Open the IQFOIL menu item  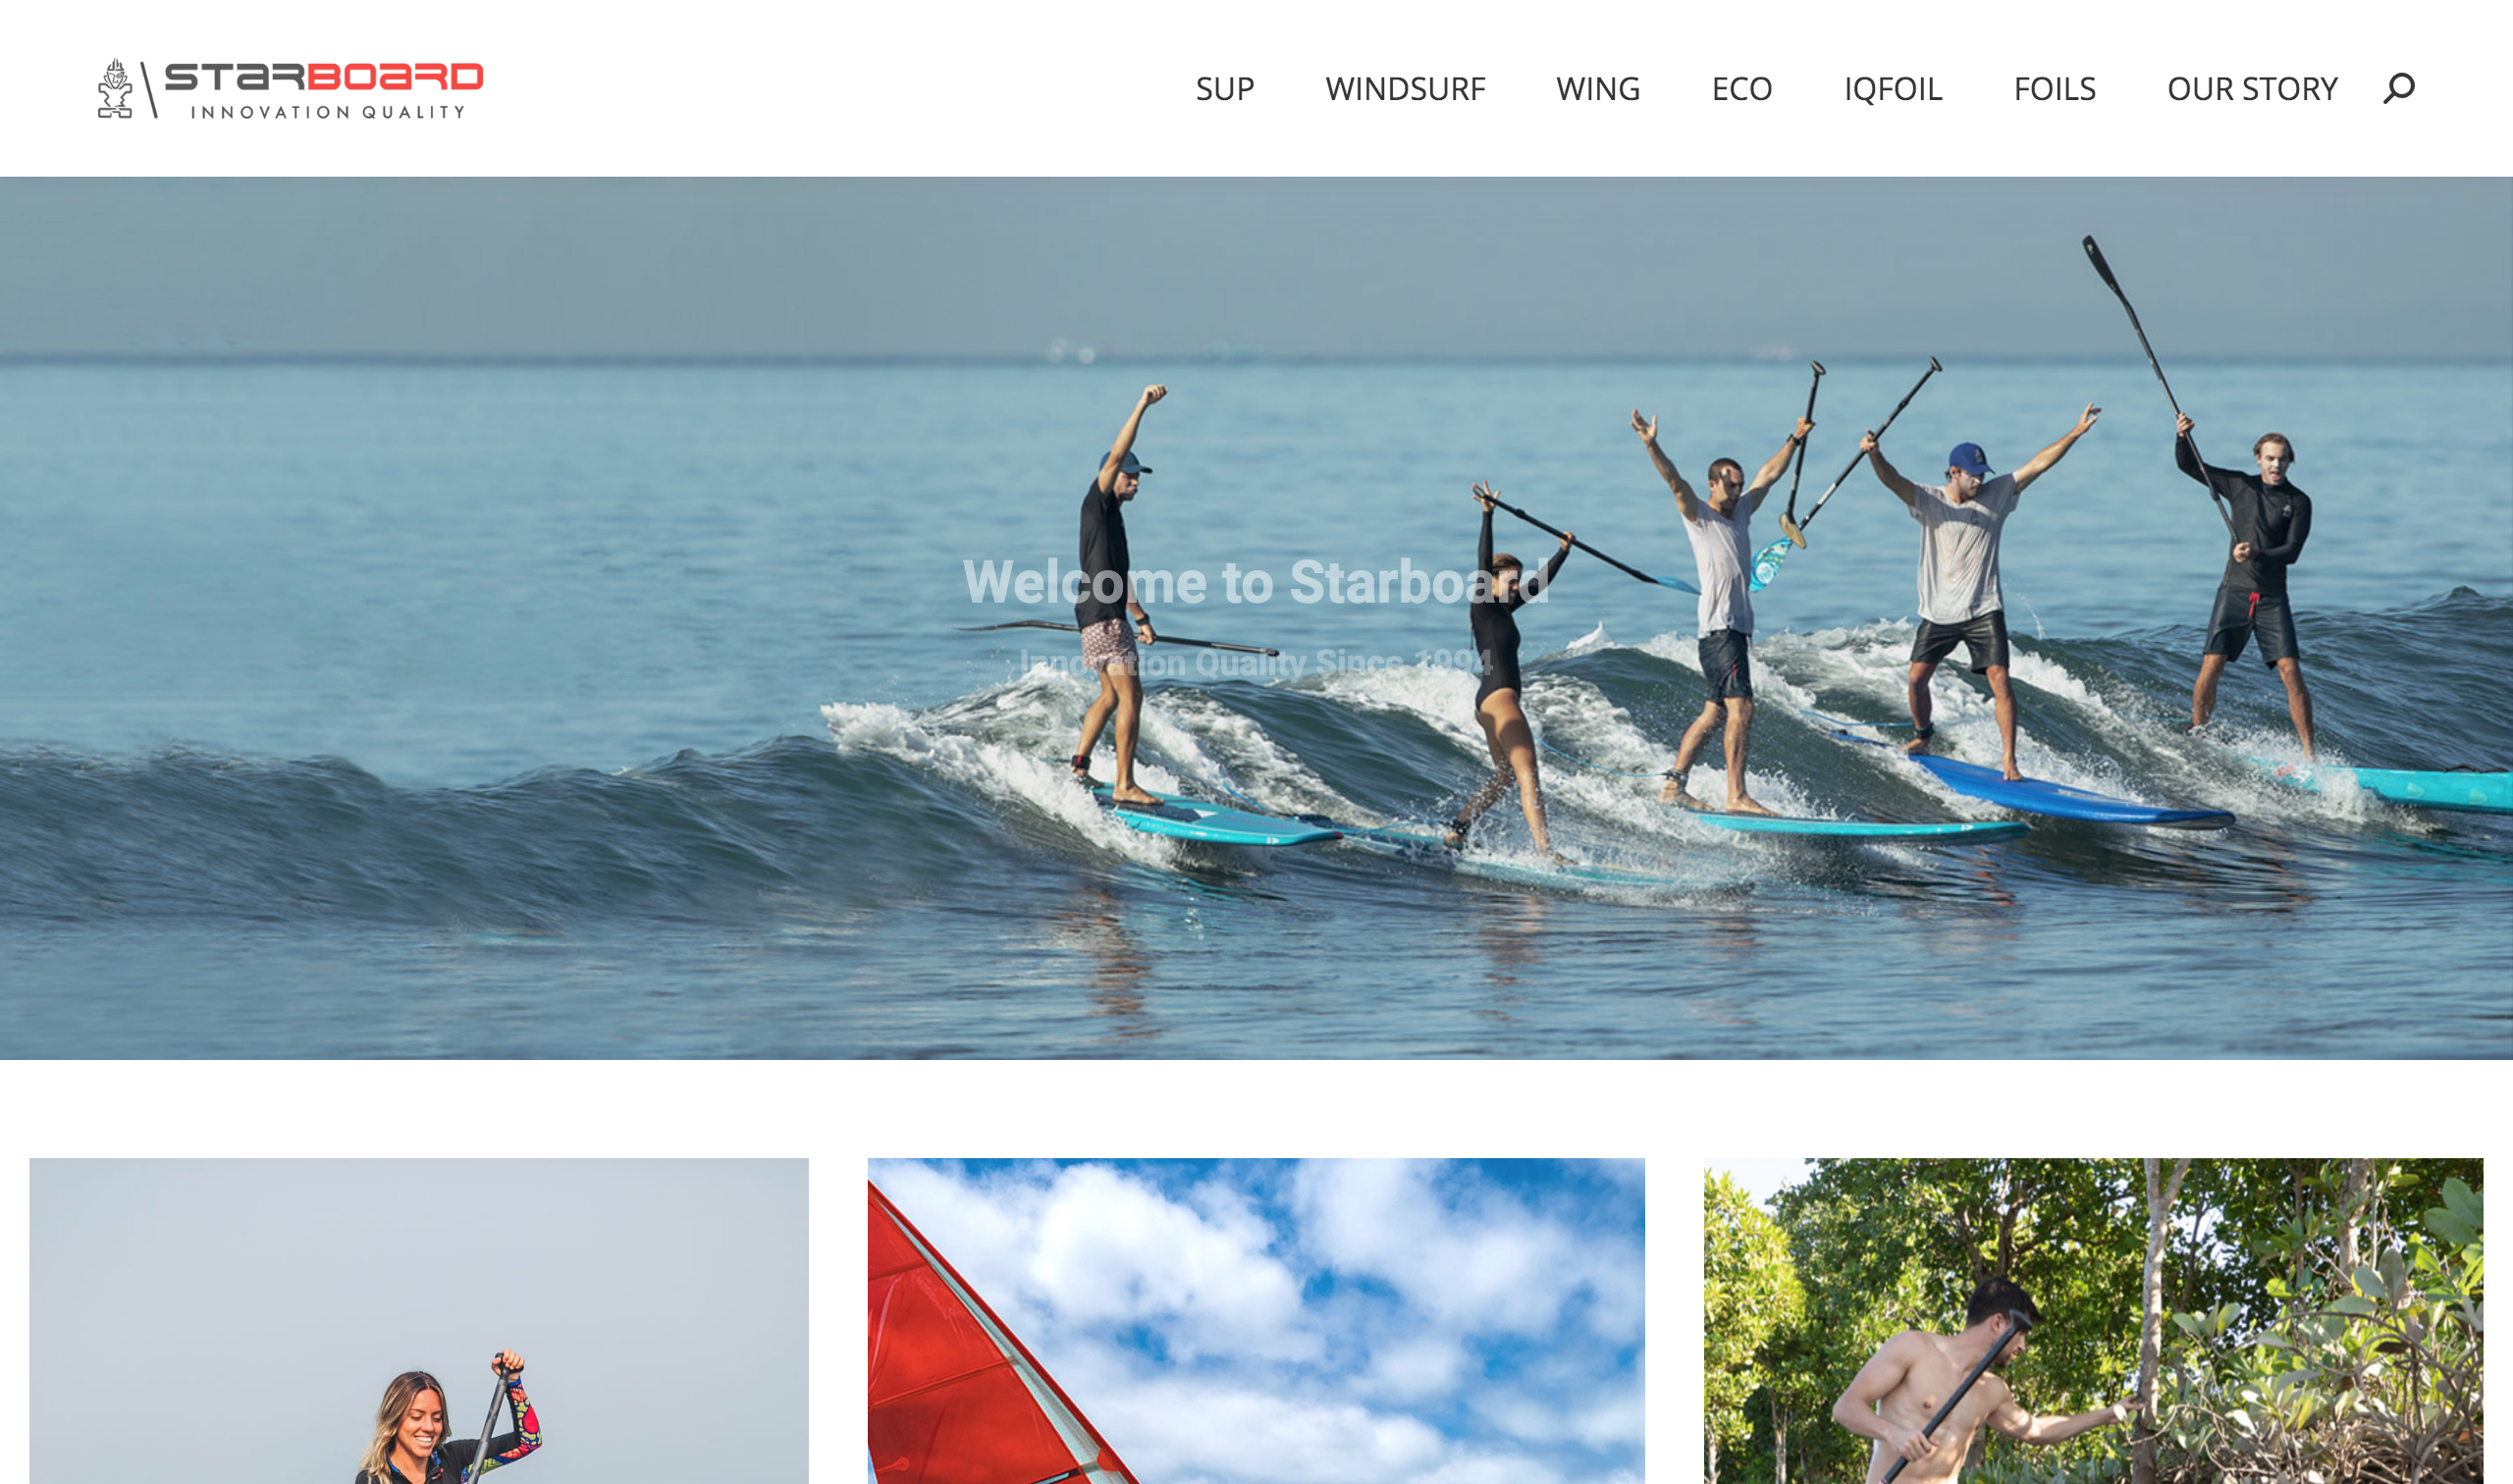(1893, 89)
